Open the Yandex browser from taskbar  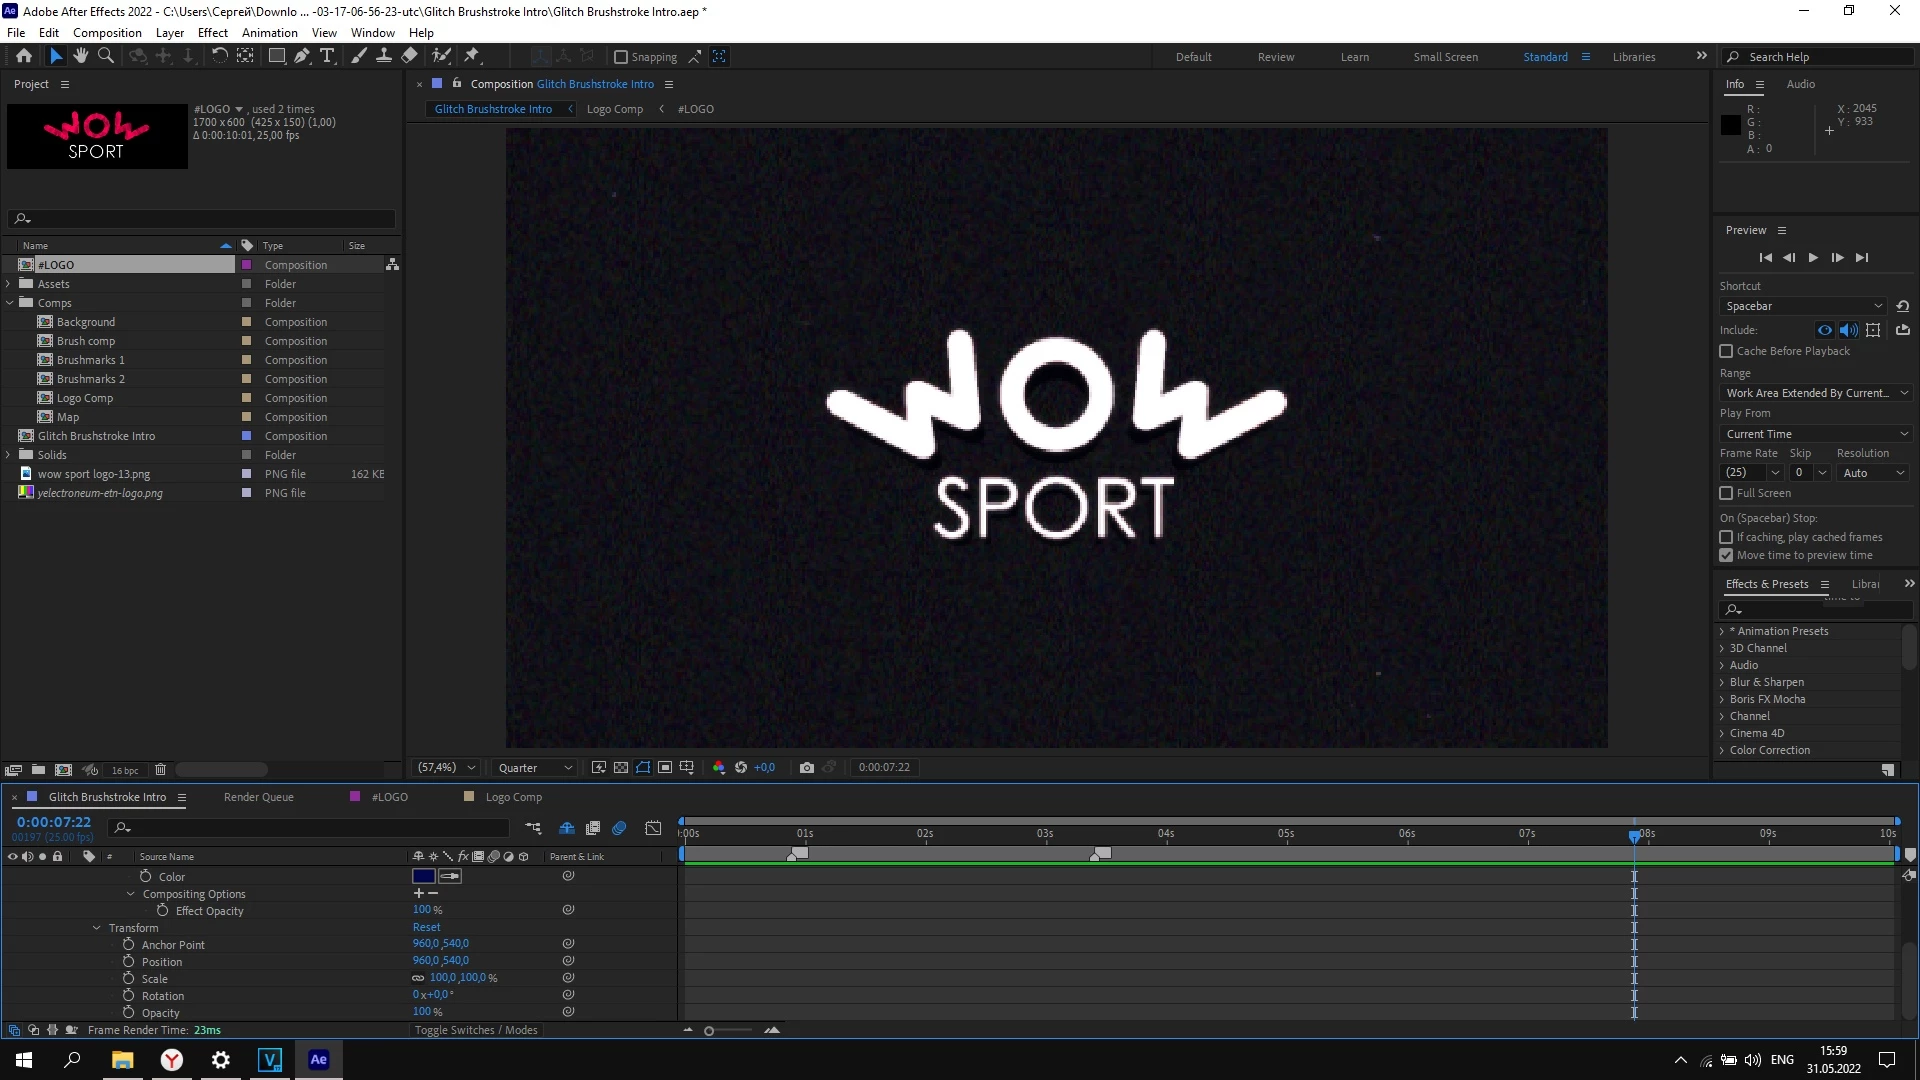tap(172, 1060)
